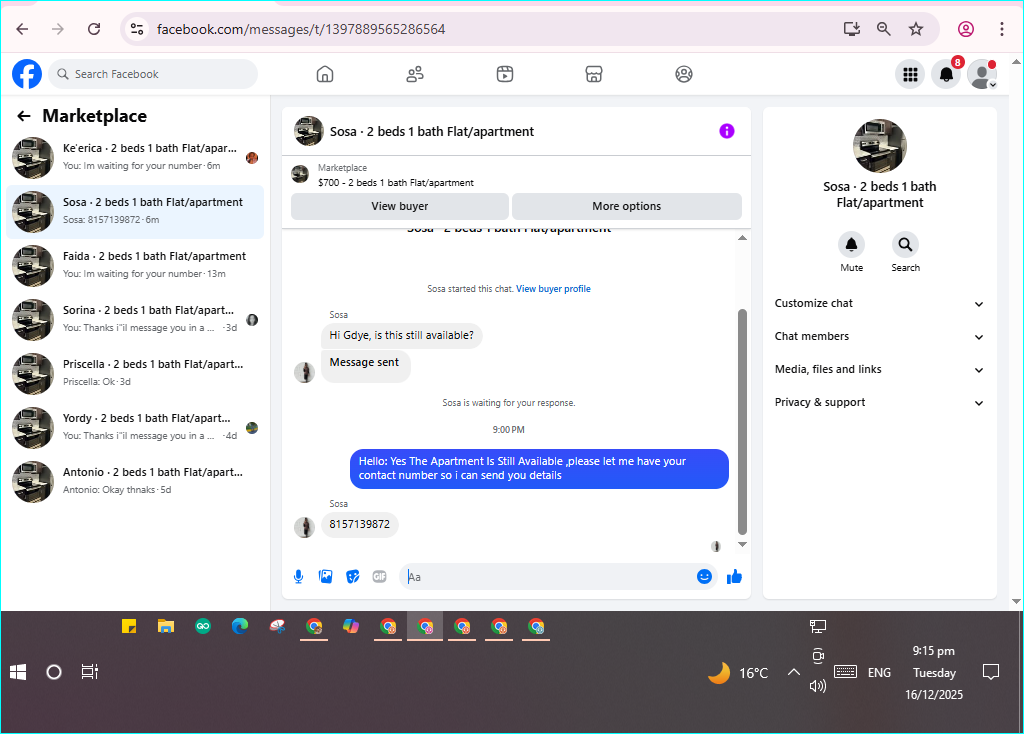Open conversation information purple icon

click(727, 131)
